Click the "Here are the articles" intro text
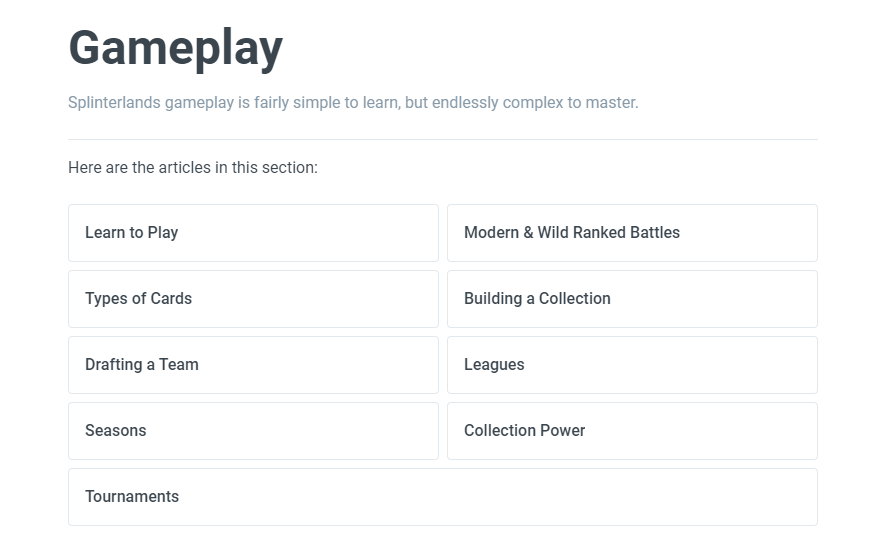Screen dimensions: 887x533 tap(193, 167)
